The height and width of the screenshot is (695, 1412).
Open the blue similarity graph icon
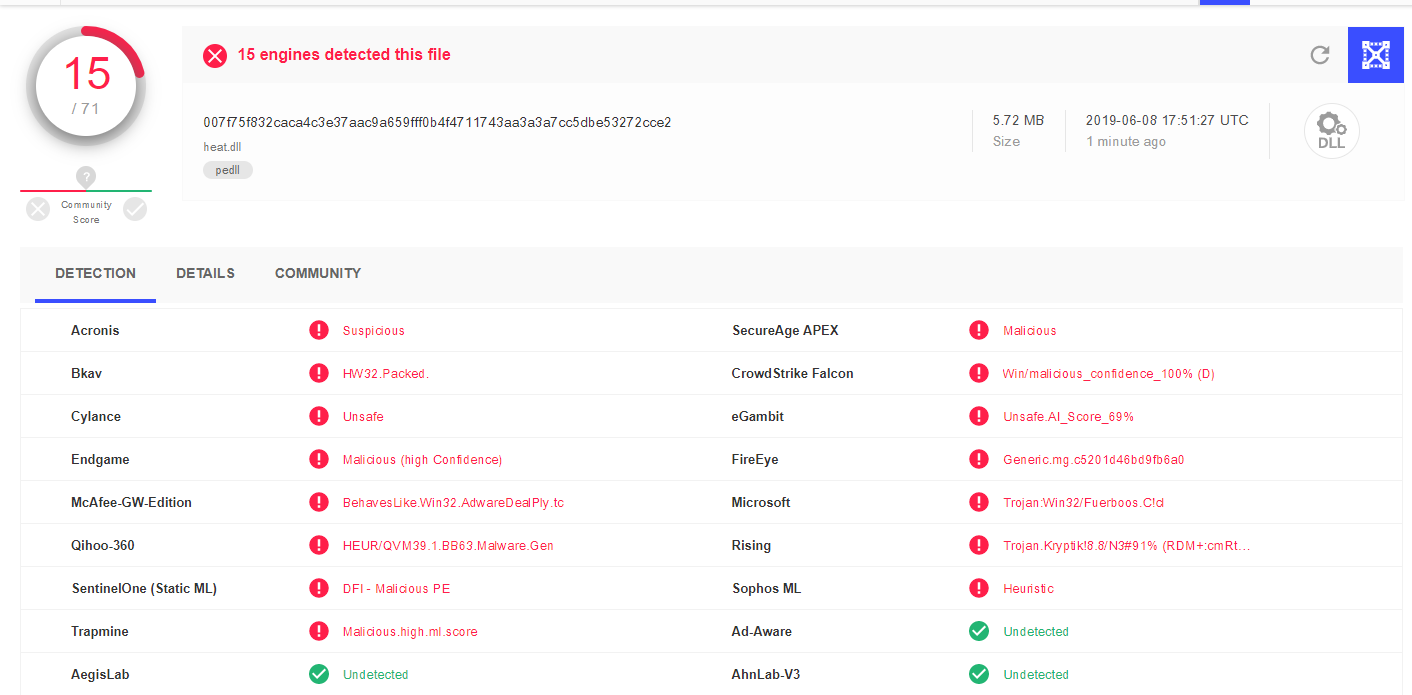click(1376, 55)
